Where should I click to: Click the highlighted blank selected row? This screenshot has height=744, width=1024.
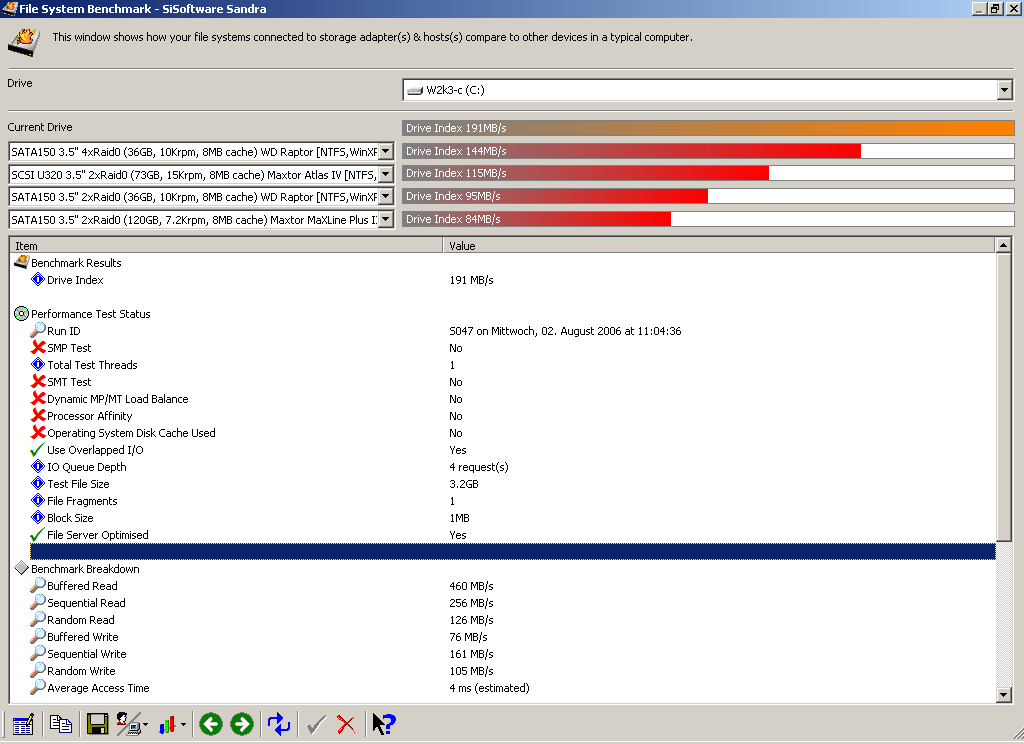[513, 551]
